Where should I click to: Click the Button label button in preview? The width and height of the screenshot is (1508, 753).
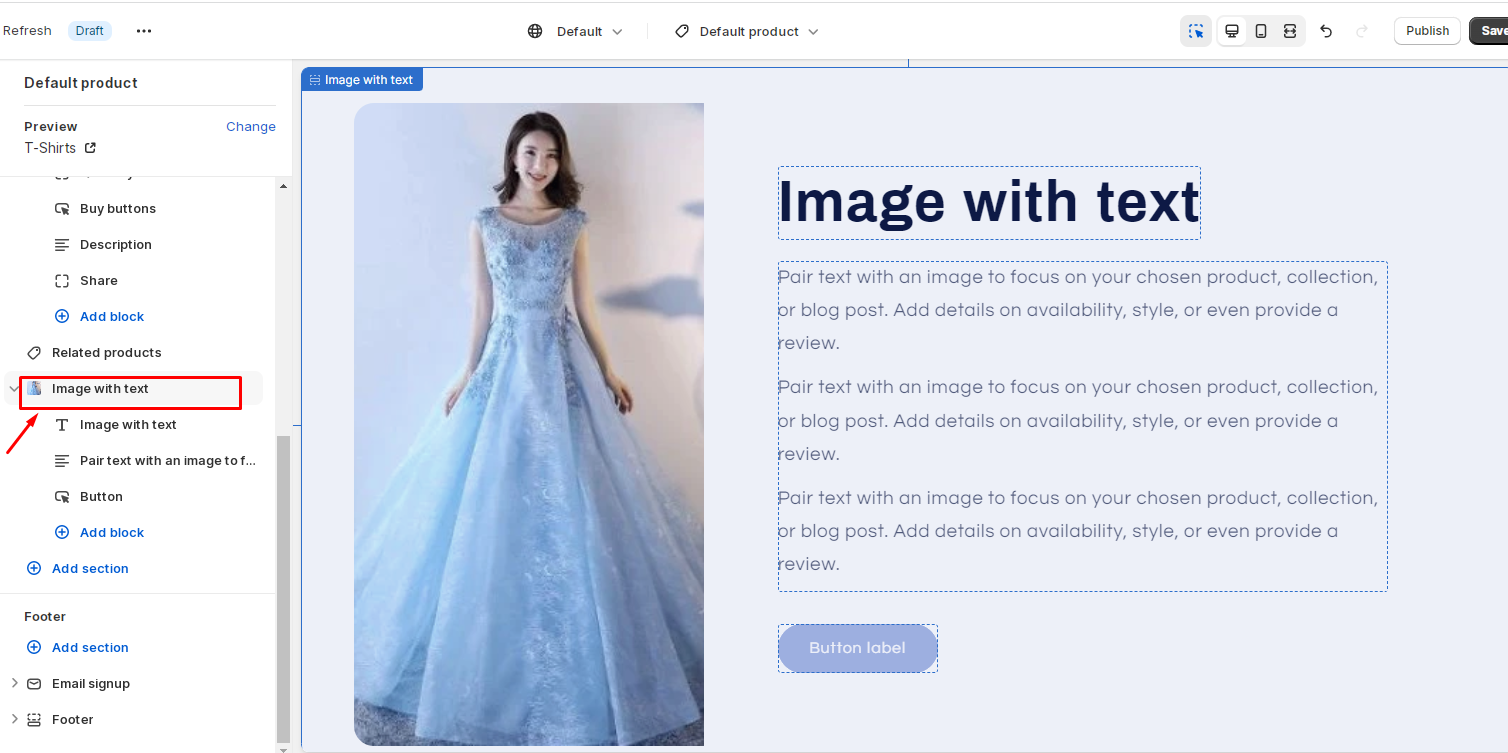[858, 648]
